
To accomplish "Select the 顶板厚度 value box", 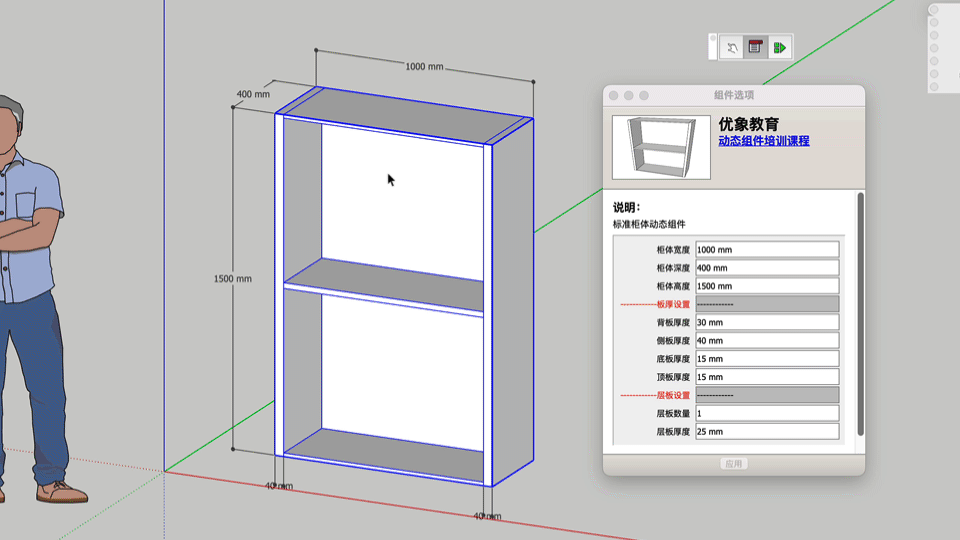I will point(766,377).
